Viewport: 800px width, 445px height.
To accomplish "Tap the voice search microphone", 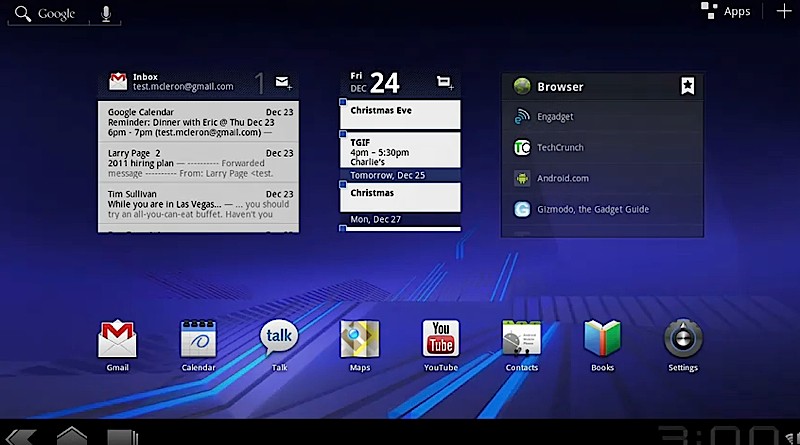I will coord(106,14).
